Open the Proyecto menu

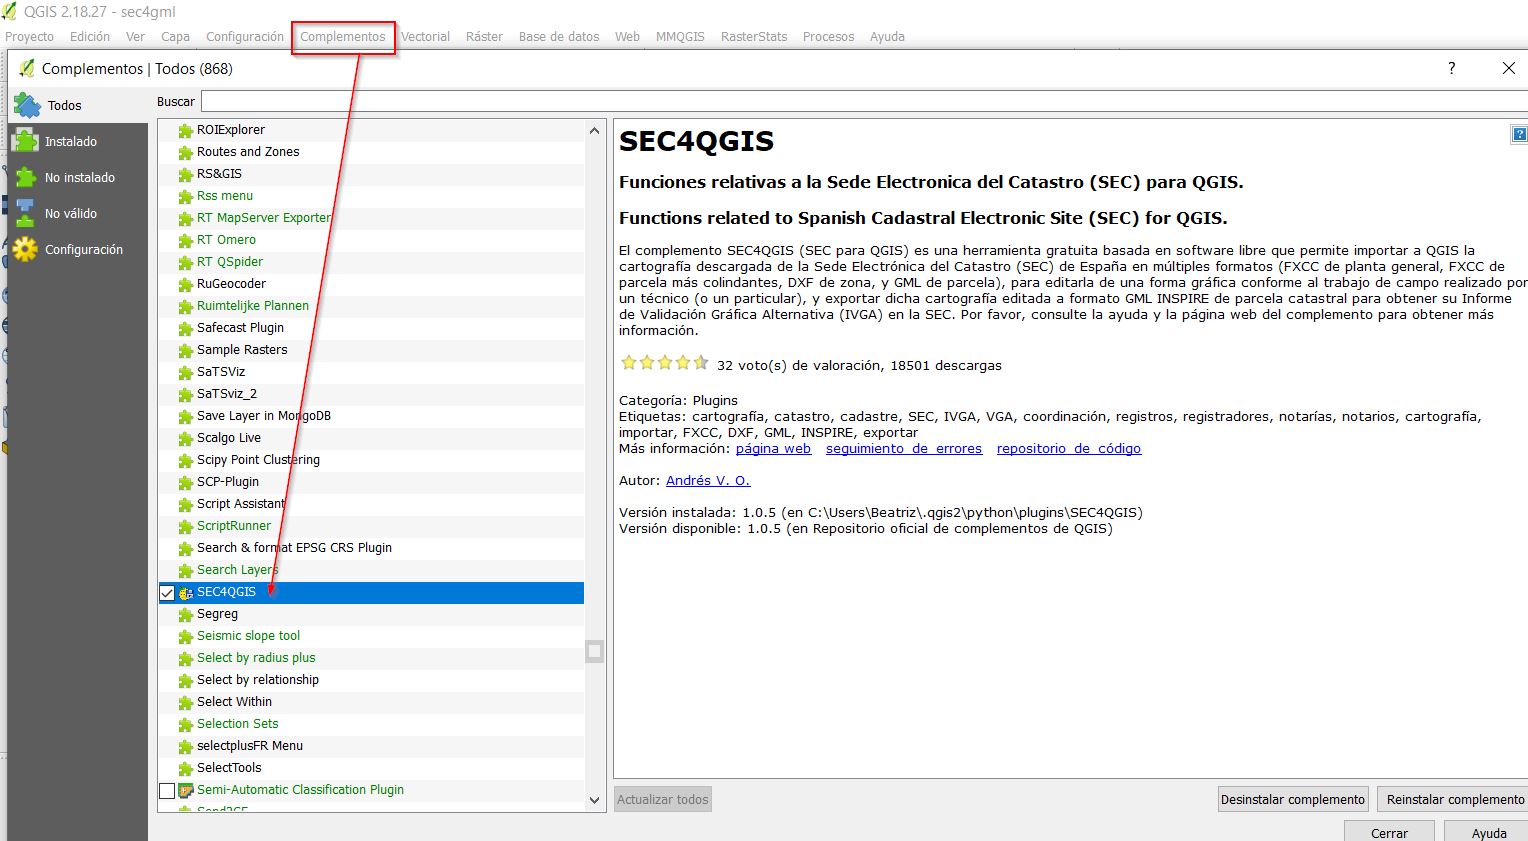point(30,37)
